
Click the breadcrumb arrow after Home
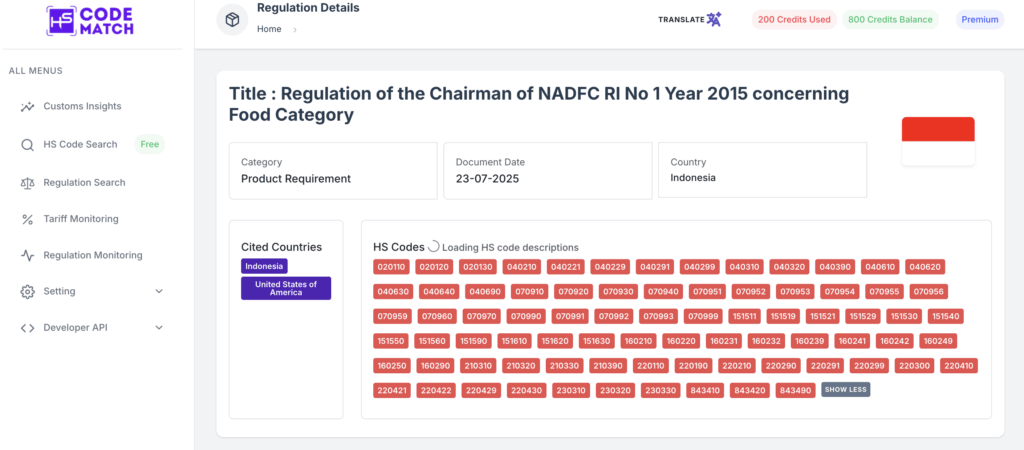[295, 29]
